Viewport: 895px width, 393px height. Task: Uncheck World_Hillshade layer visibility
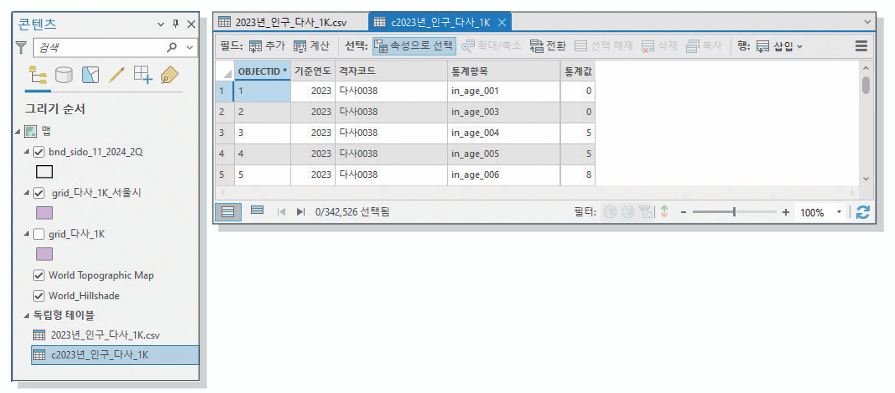pos(39,295)
